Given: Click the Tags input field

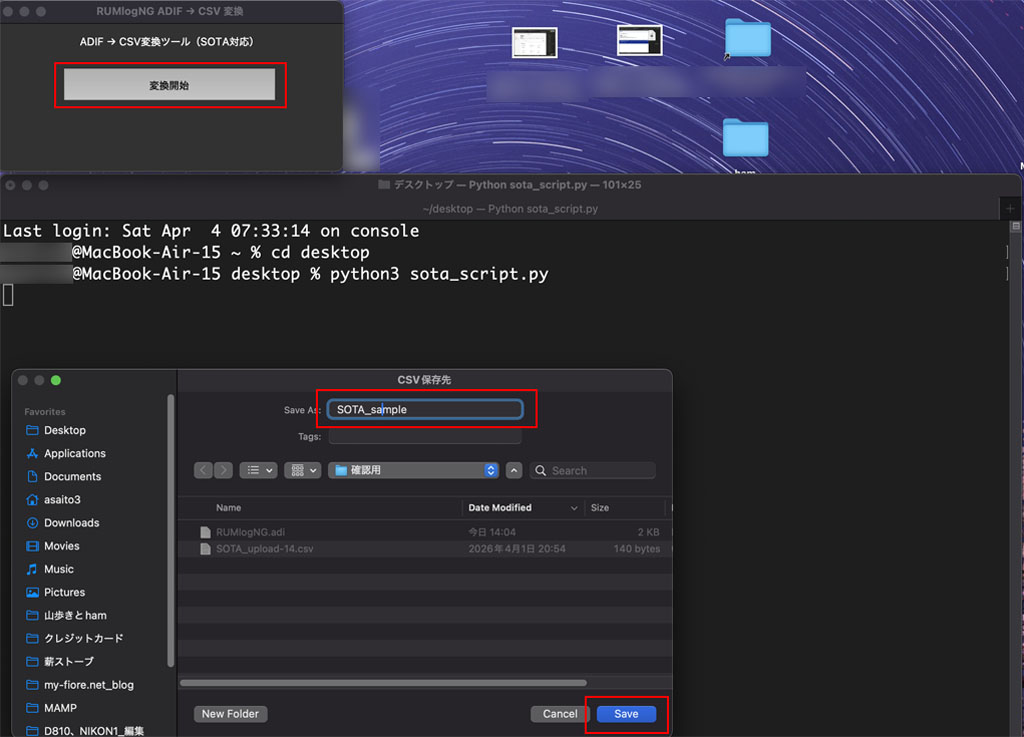Looking at the screenshot, I should coord(425,437).
